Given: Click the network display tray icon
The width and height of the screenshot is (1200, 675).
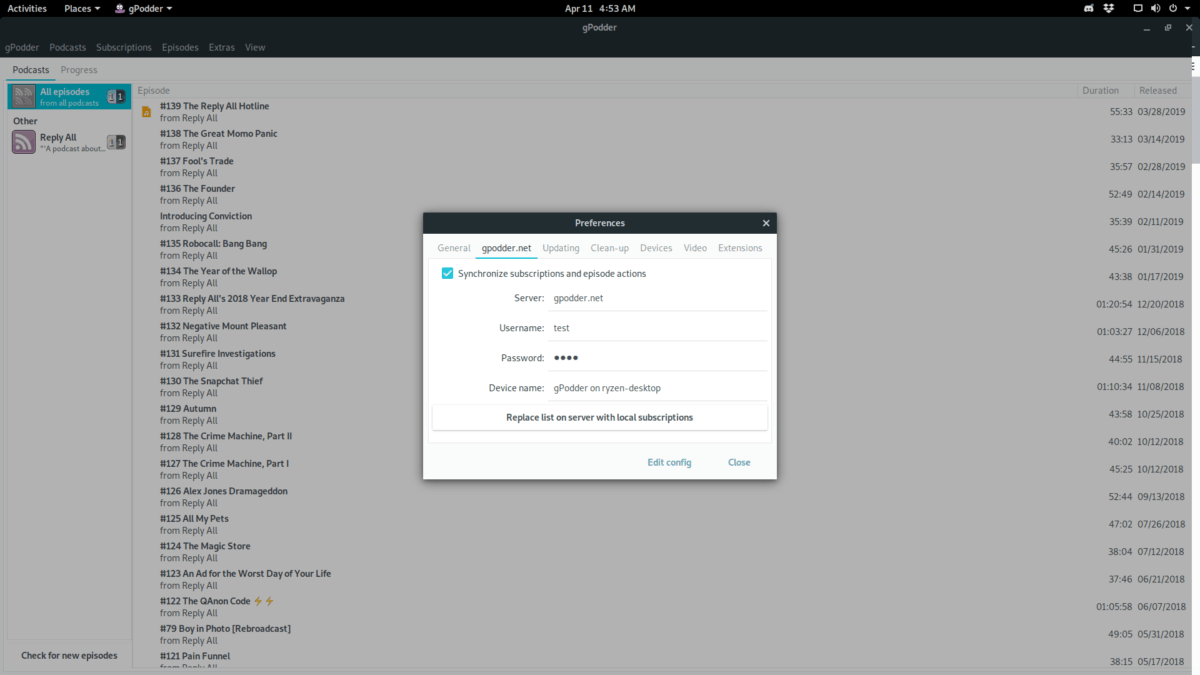Looking at the screenshot, I should click(1139, 8).
